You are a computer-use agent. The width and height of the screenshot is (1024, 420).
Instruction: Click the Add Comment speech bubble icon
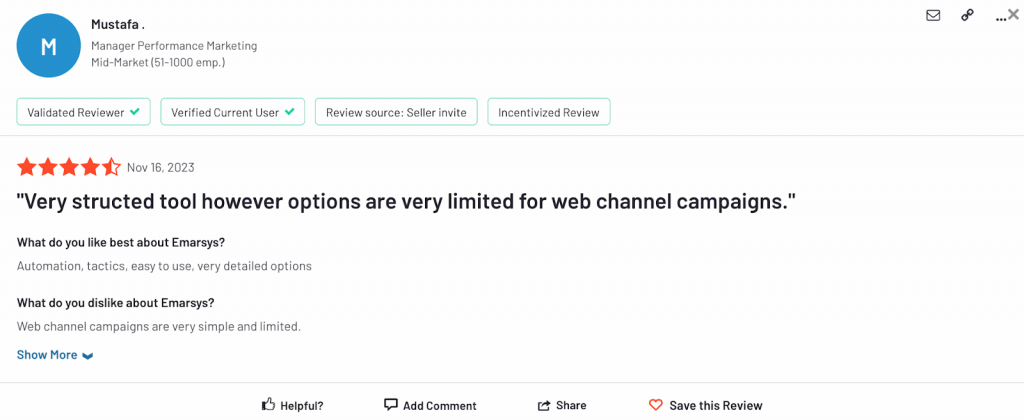click(390, 405)
